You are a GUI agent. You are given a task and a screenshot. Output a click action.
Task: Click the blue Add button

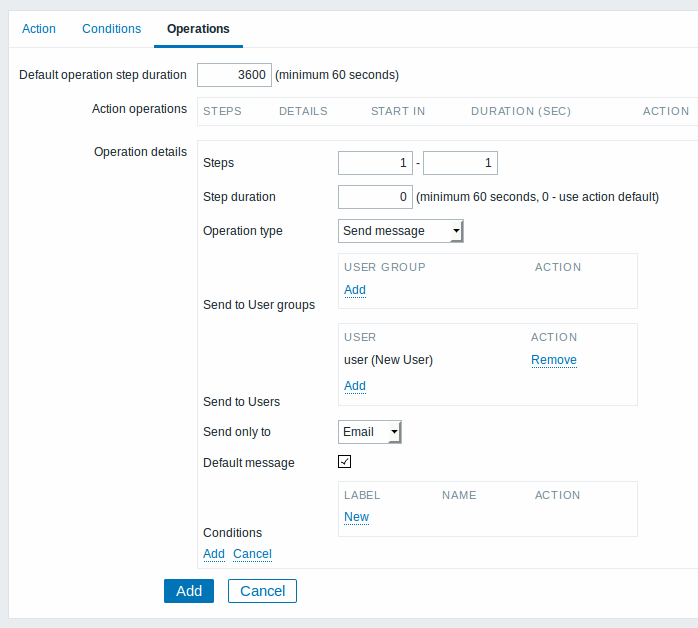click(189, 591)
